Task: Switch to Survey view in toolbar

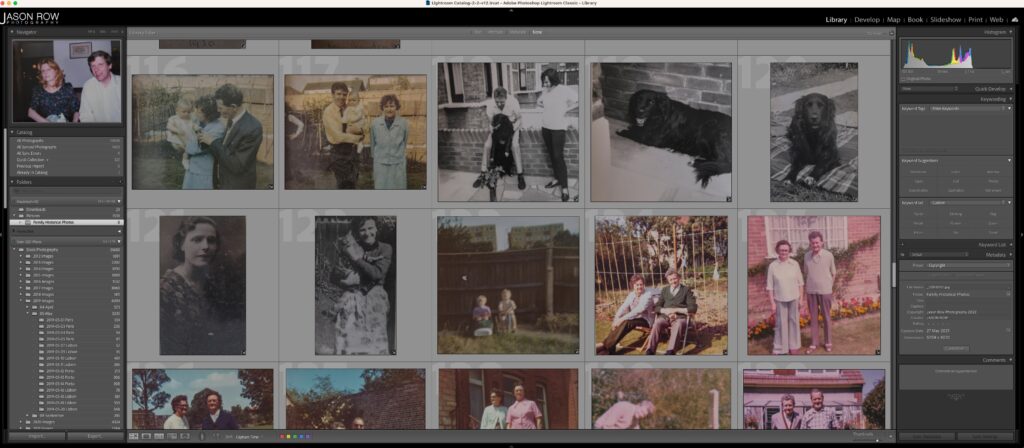Action: tap(172, 436)
